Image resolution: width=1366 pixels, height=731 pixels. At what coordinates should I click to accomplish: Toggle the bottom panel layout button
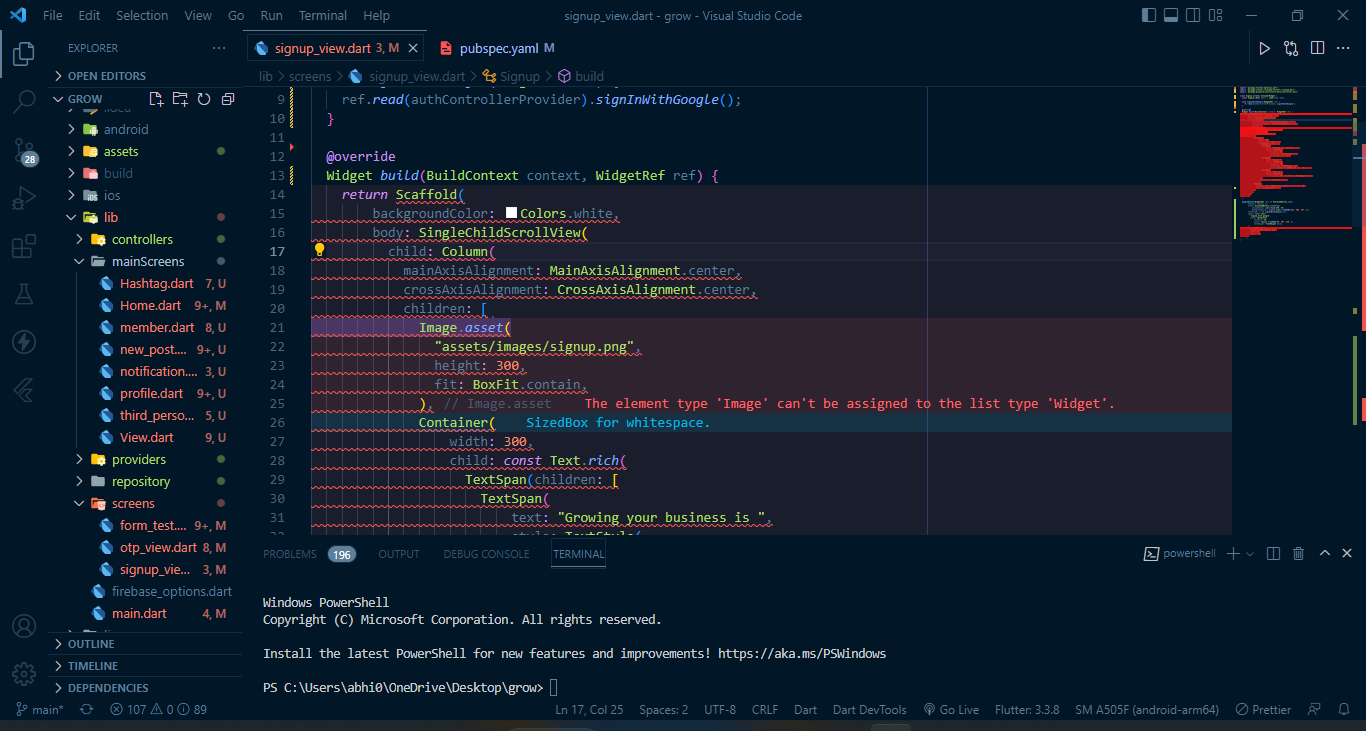(1170, 15)
